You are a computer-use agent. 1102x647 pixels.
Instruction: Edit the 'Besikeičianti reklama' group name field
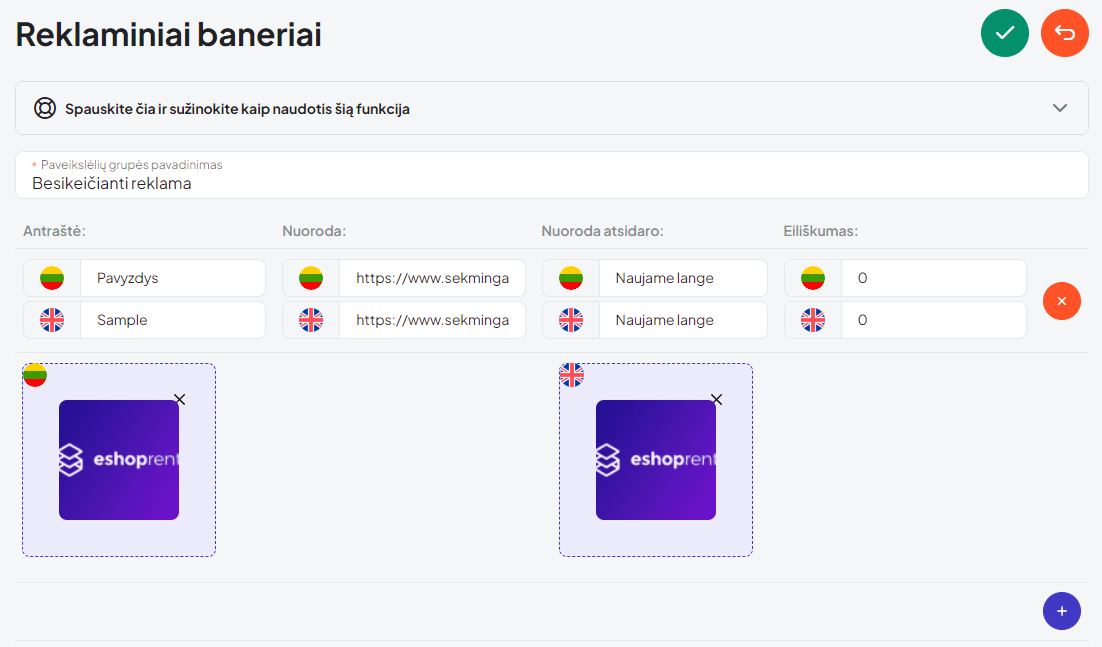coord(552,175)
